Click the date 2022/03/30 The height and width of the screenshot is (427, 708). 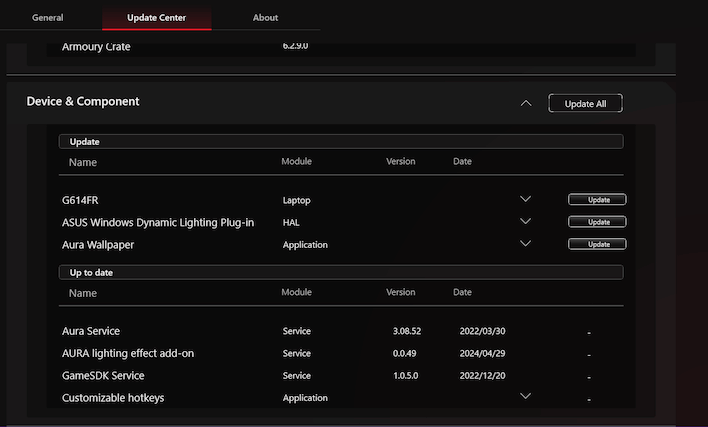pos(482,331)
